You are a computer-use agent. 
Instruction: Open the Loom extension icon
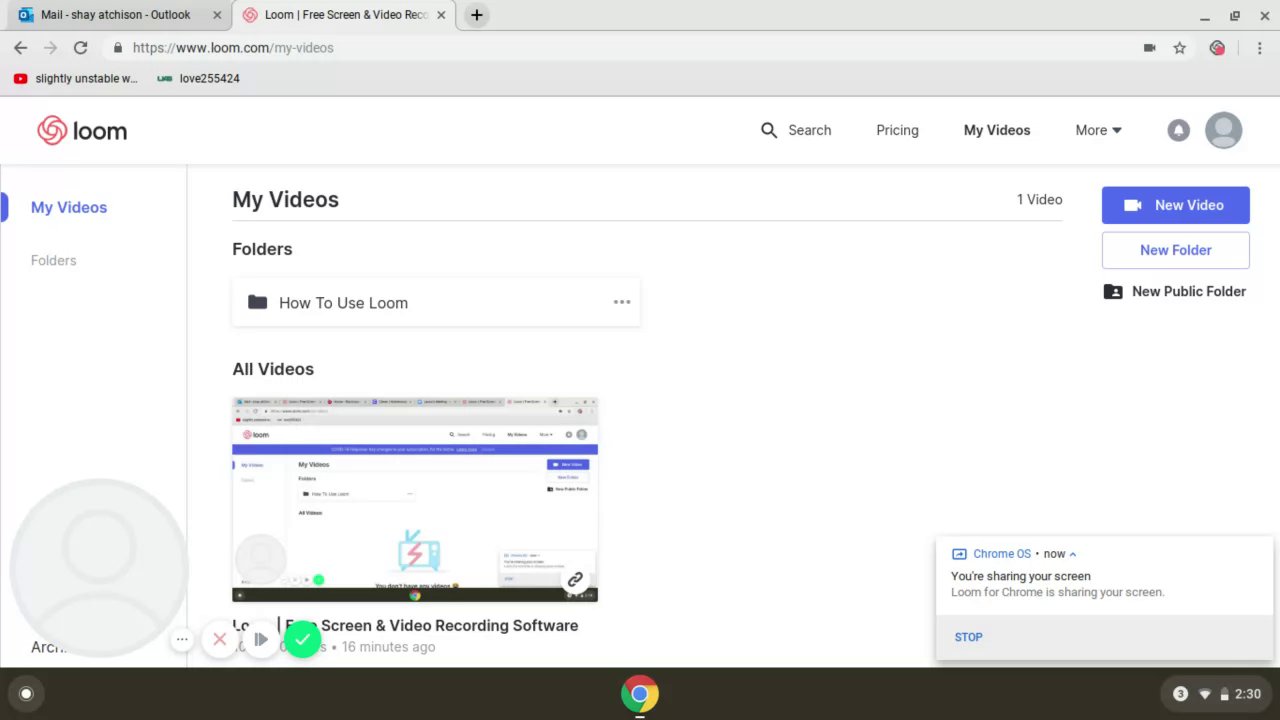click(x=1217, y=48)
